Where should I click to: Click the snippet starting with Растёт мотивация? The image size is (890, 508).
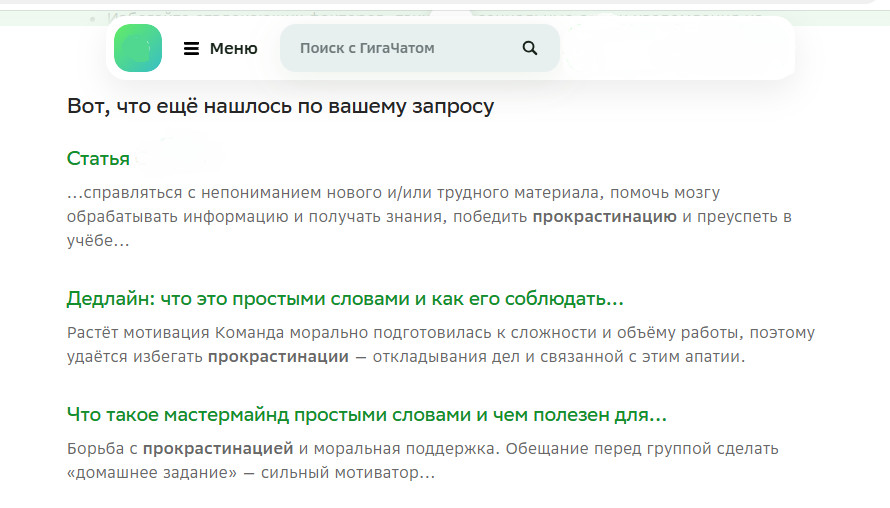(x=440, y=344)
